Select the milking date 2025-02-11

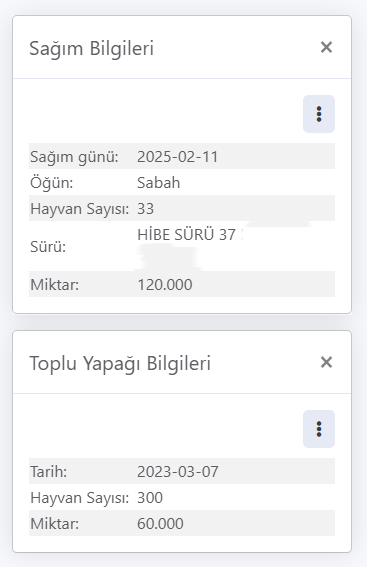[178, 157]
